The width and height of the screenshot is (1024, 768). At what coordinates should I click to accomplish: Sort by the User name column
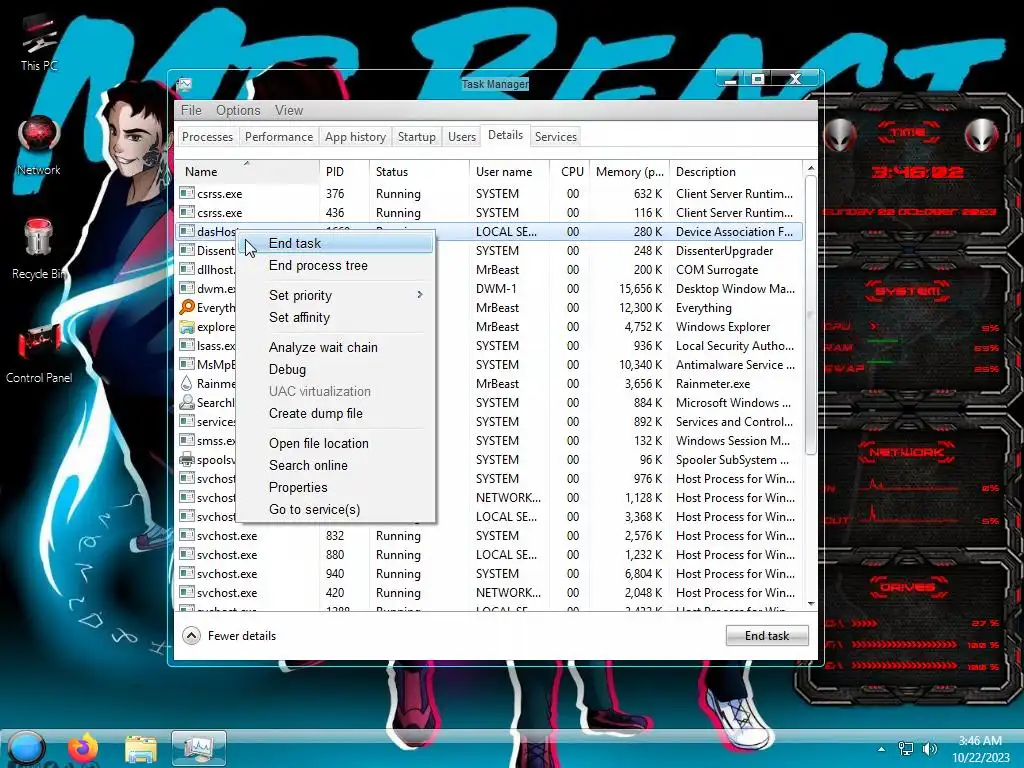(509, 171)
